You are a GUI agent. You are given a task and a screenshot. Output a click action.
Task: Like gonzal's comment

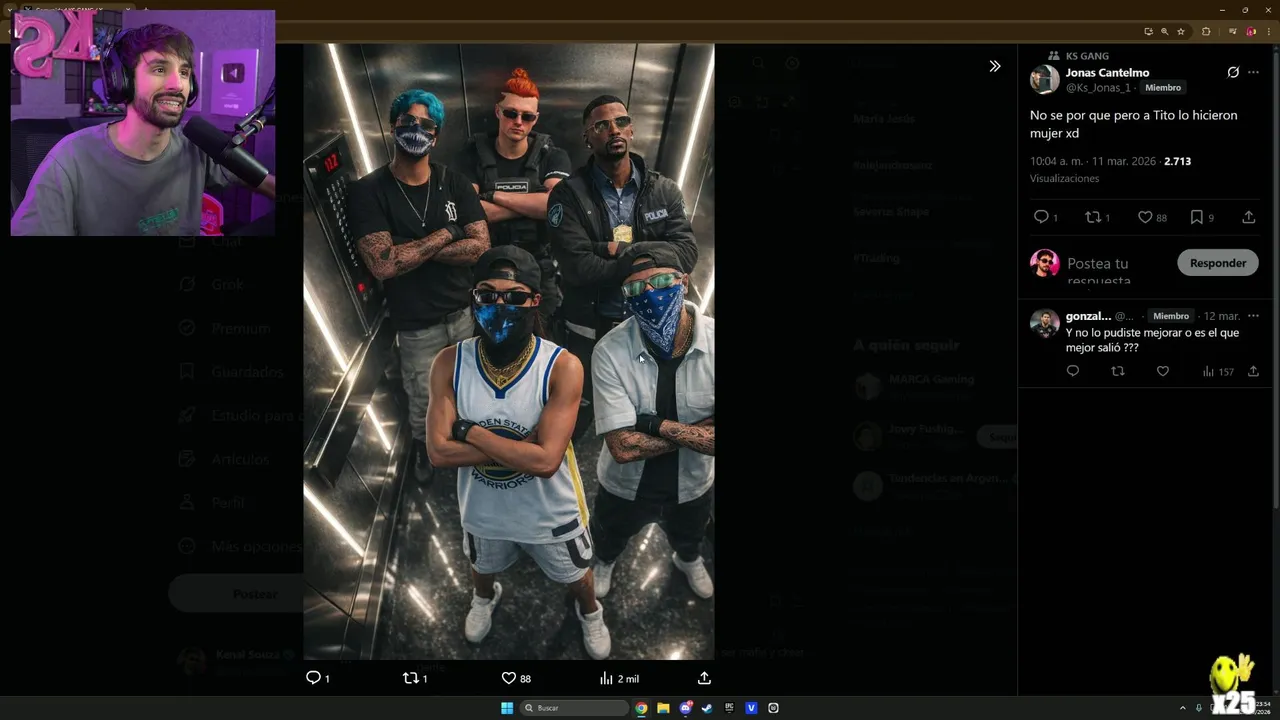[x=1163, y=371]
